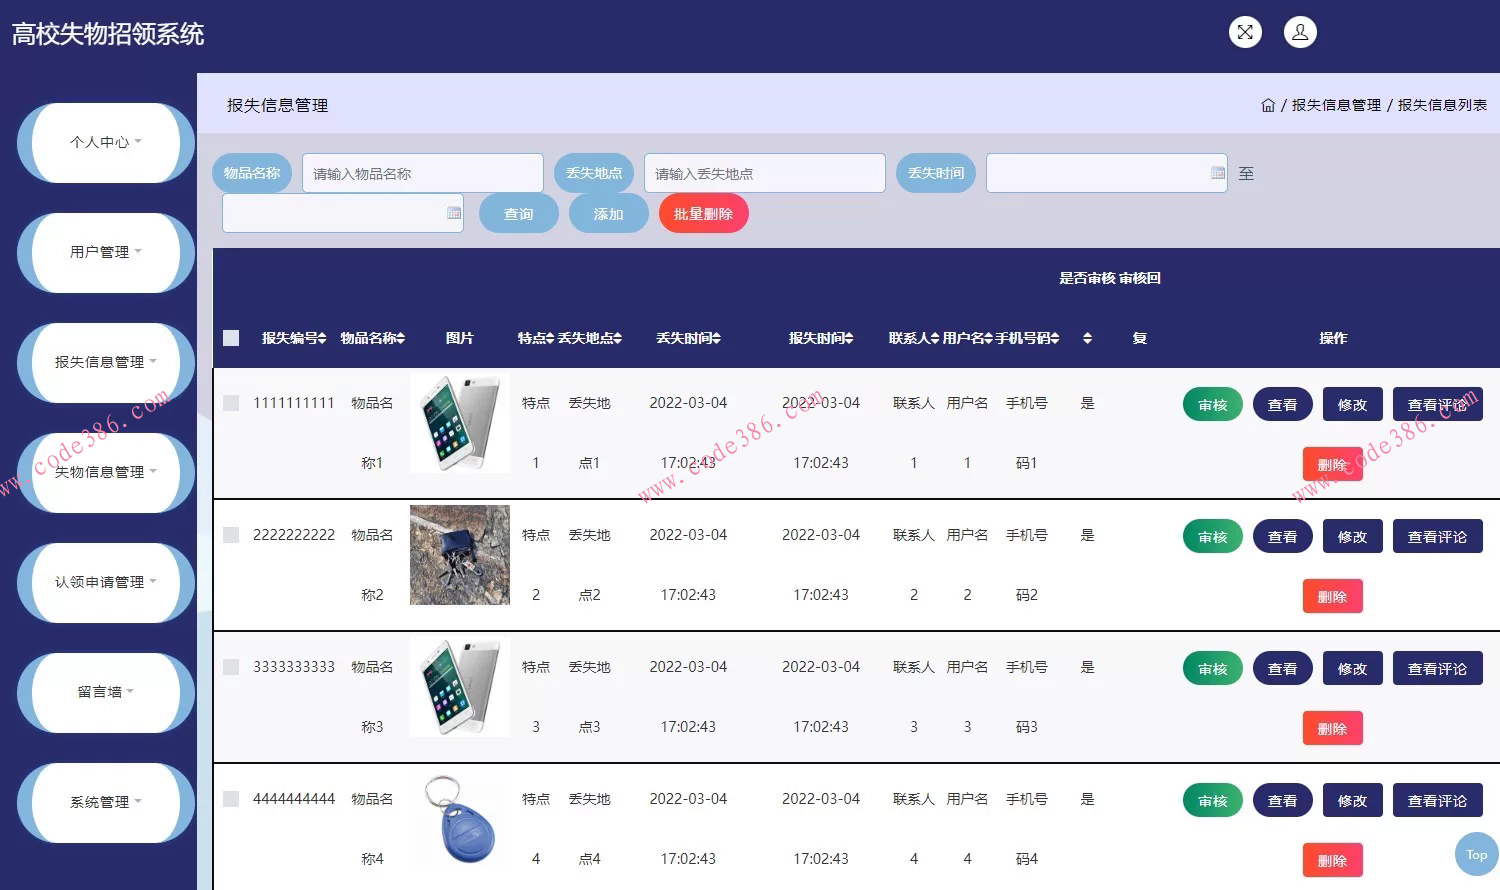Sort records by 报失时间 column arrow
Screen dimensions: 1500x890
pos(848,338)
